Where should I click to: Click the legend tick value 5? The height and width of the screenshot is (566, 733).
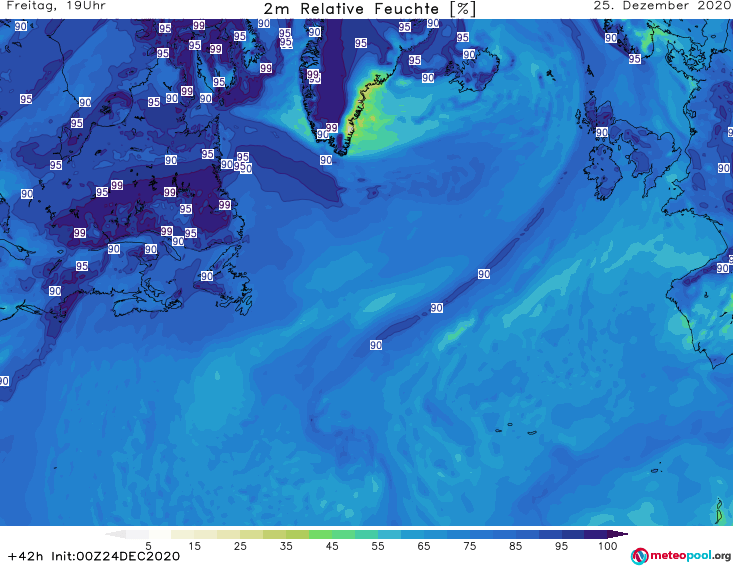point(148,546)
